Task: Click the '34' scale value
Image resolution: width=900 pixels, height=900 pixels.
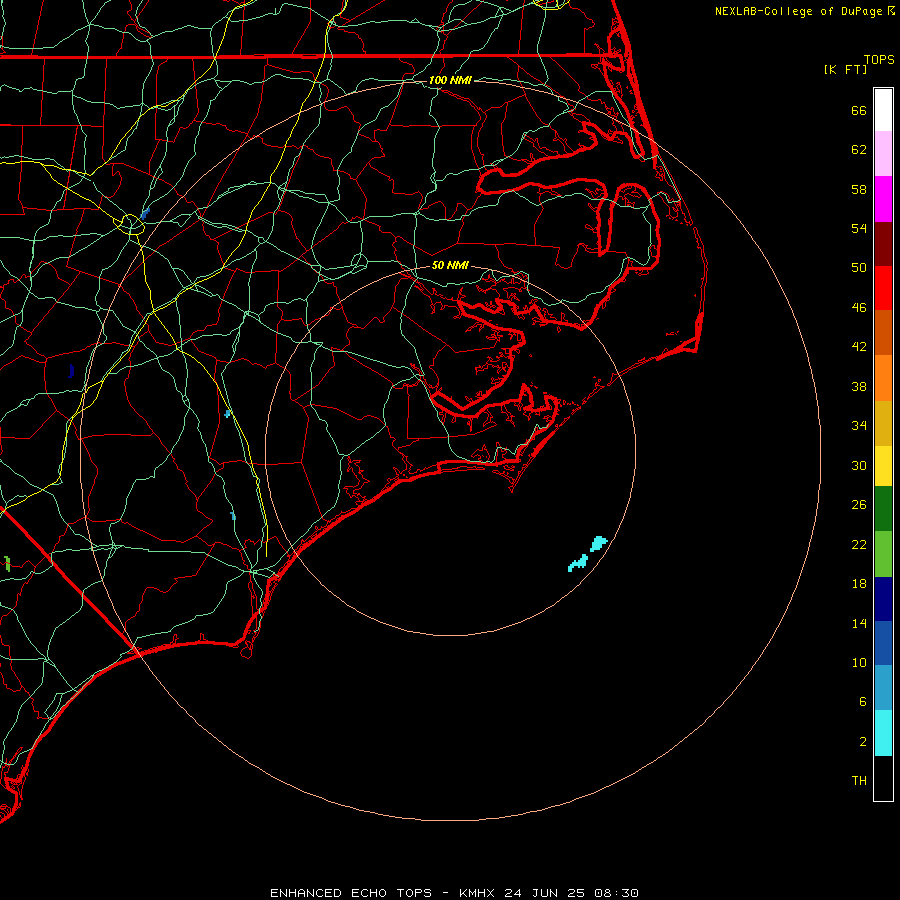Action: [x=859, y=426]
